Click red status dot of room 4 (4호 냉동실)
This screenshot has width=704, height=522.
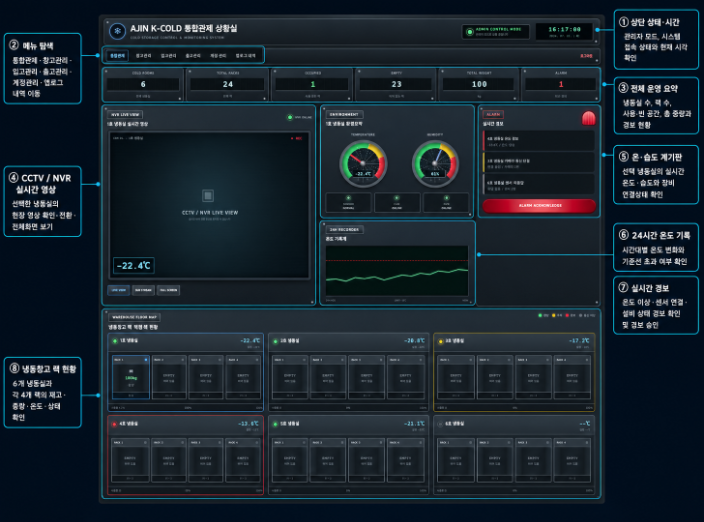[x=114, y=424]
